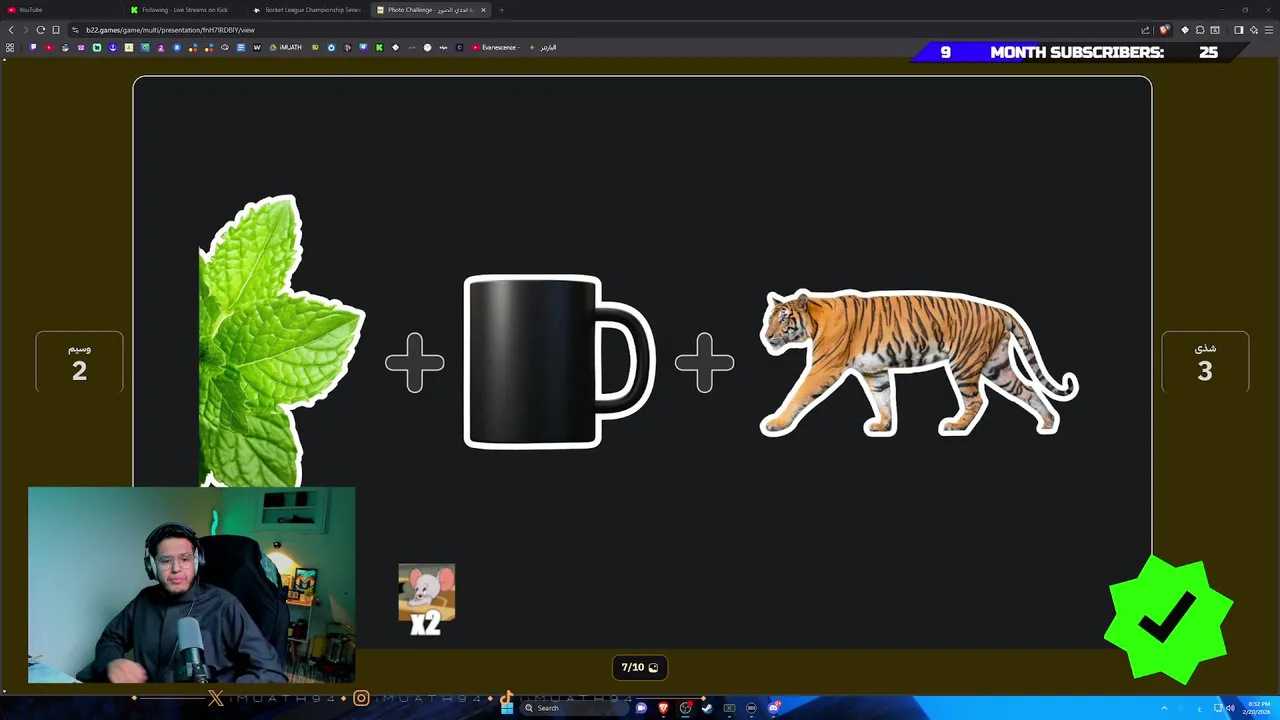Switch to Rocket League Championship Series tab
Image resolution: width=1280 pixels, height=720 pixels.
tap(308, 10)
